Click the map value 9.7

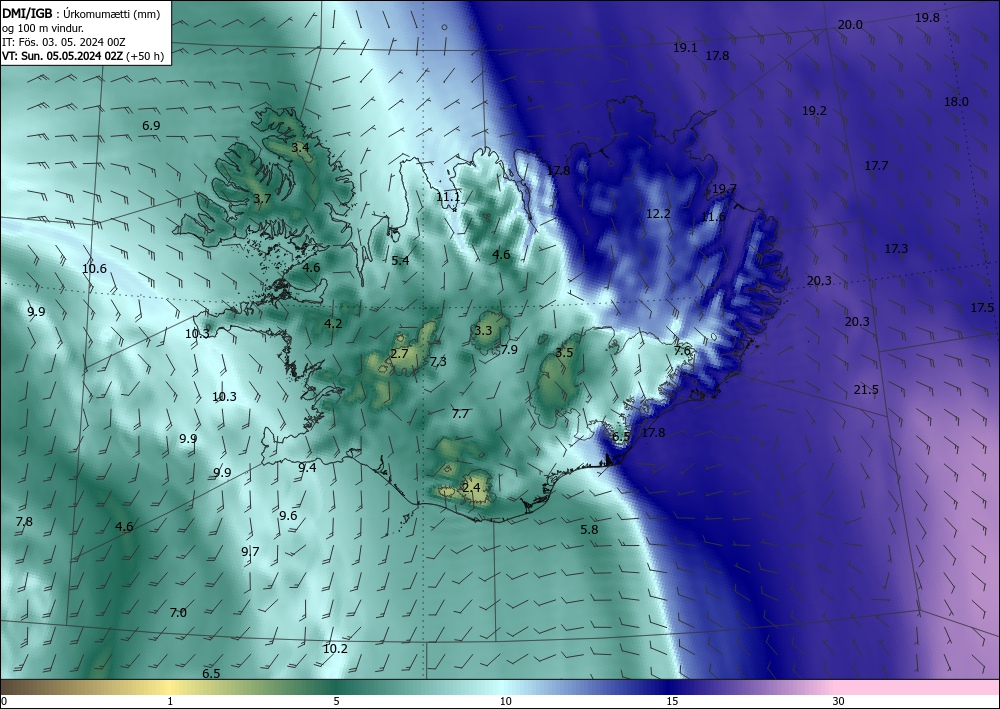[x=250, y=552]
